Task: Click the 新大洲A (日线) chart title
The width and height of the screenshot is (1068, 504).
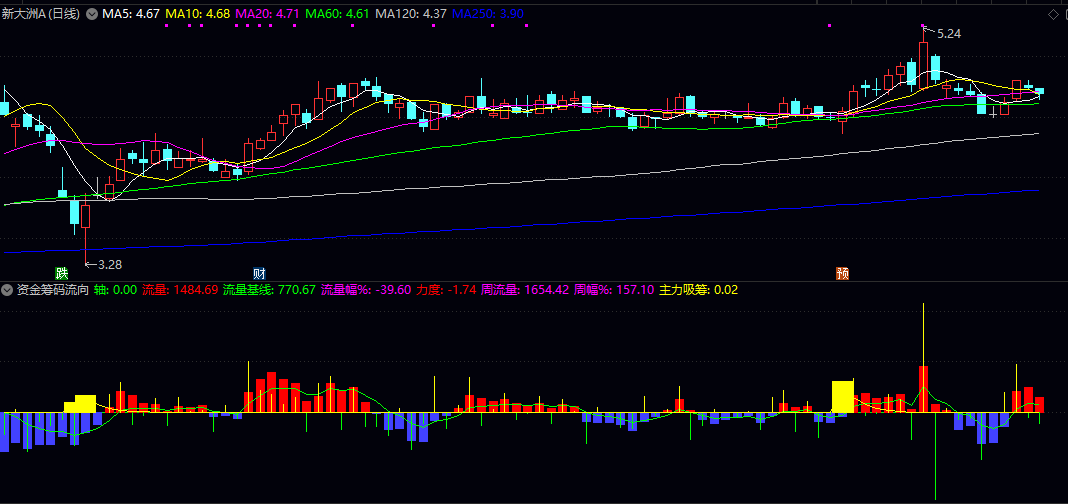Action: [x=42, y=14]
